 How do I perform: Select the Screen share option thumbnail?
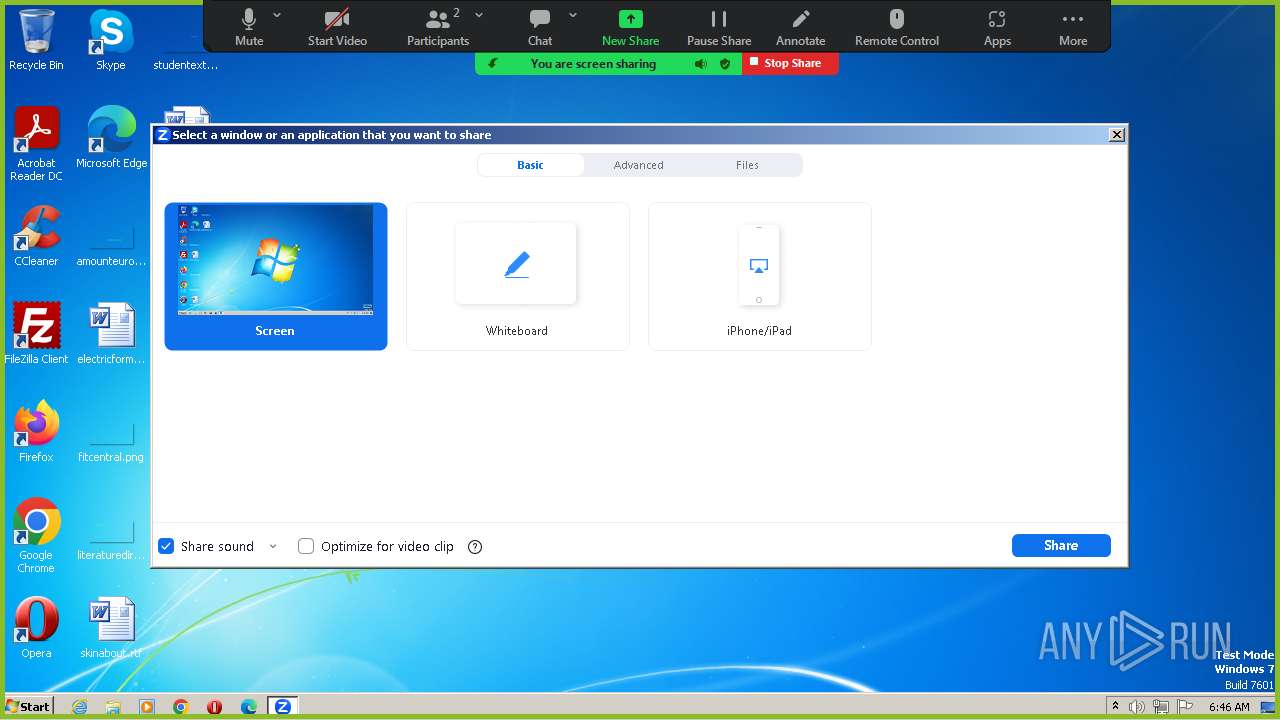pos(276,276)
